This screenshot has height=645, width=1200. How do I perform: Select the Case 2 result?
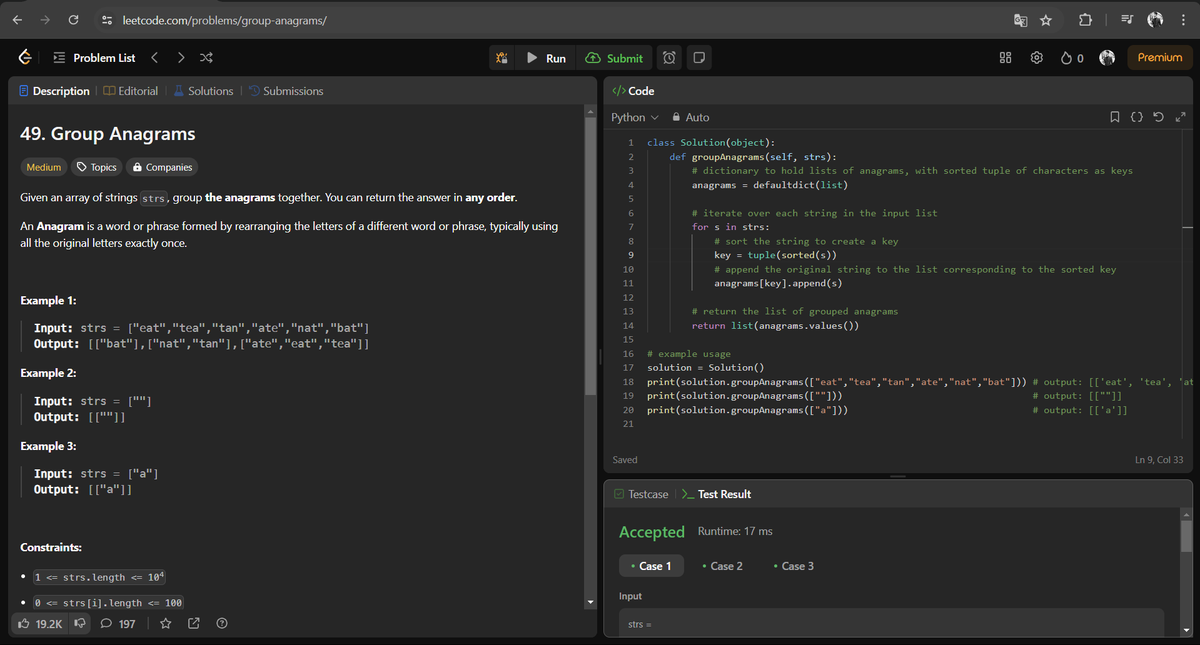coord(722,566)
